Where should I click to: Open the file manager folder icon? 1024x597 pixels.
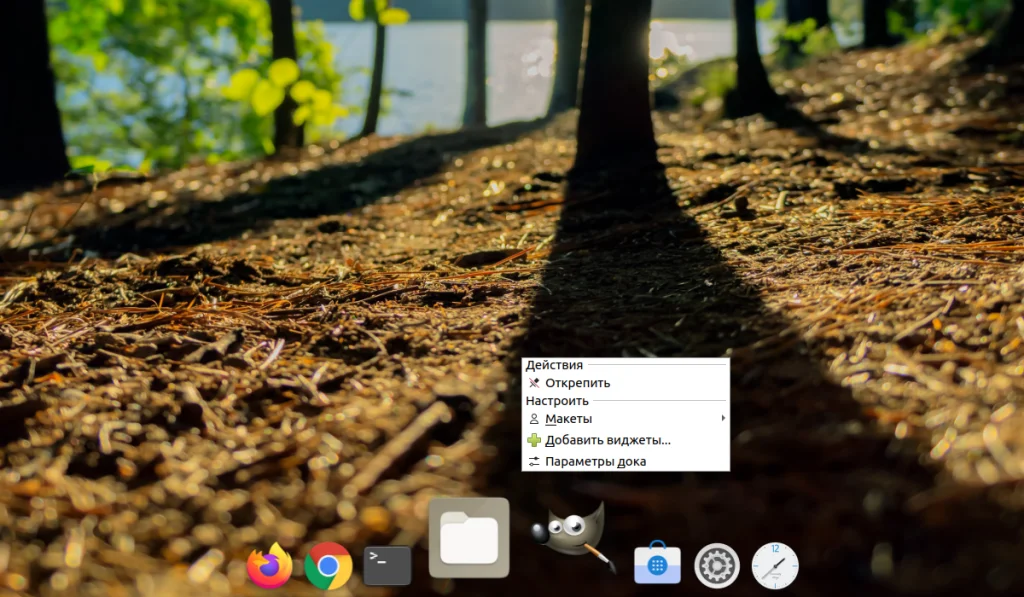coord(470,538)
